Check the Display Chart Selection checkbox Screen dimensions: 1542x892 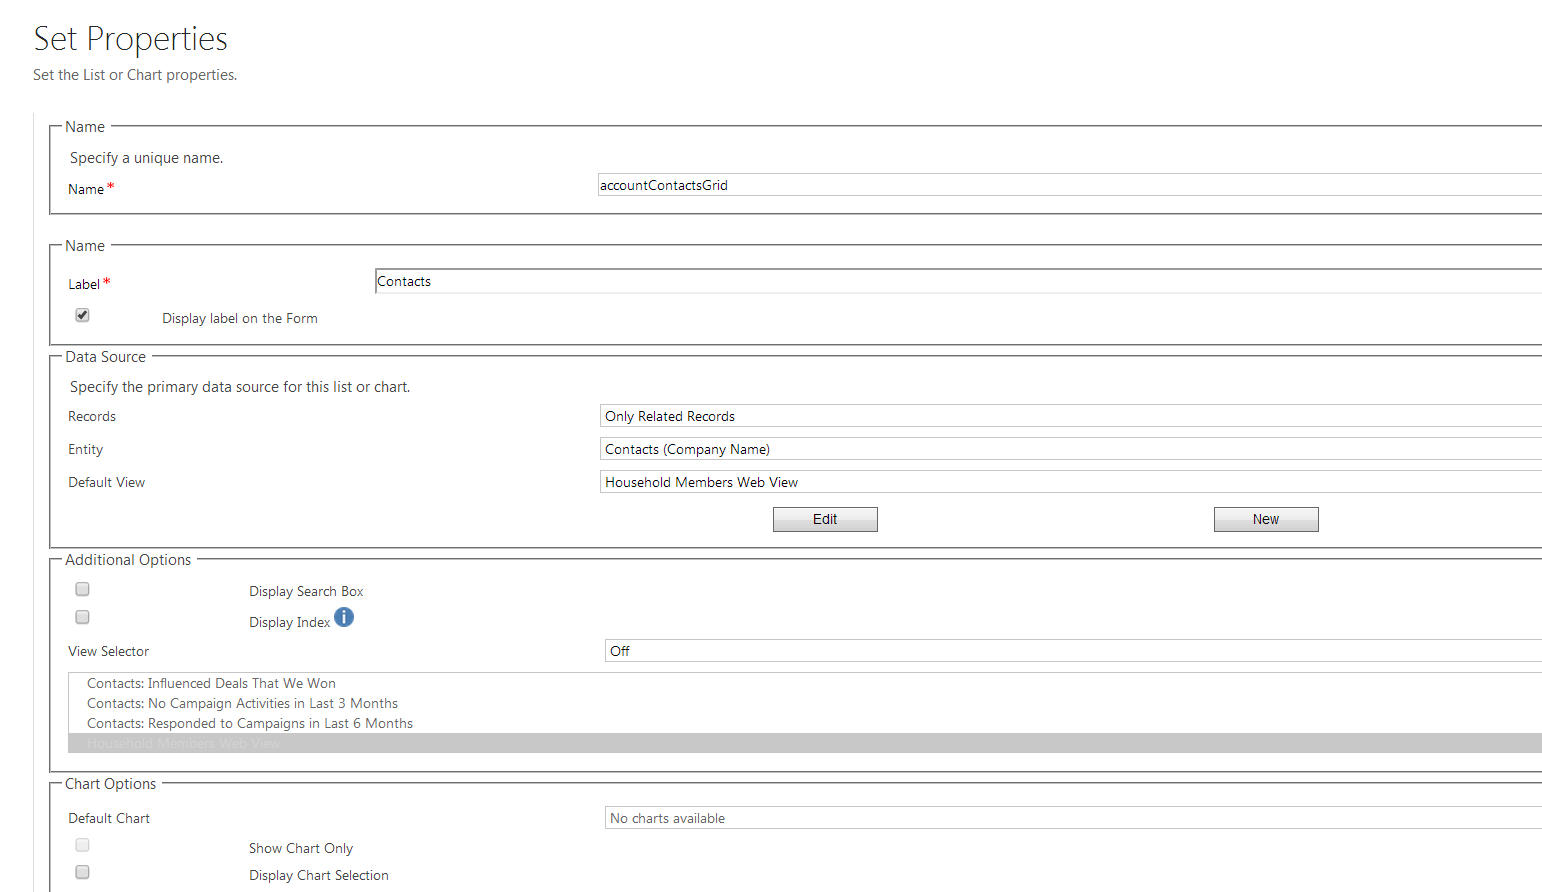tap(83, 872)
